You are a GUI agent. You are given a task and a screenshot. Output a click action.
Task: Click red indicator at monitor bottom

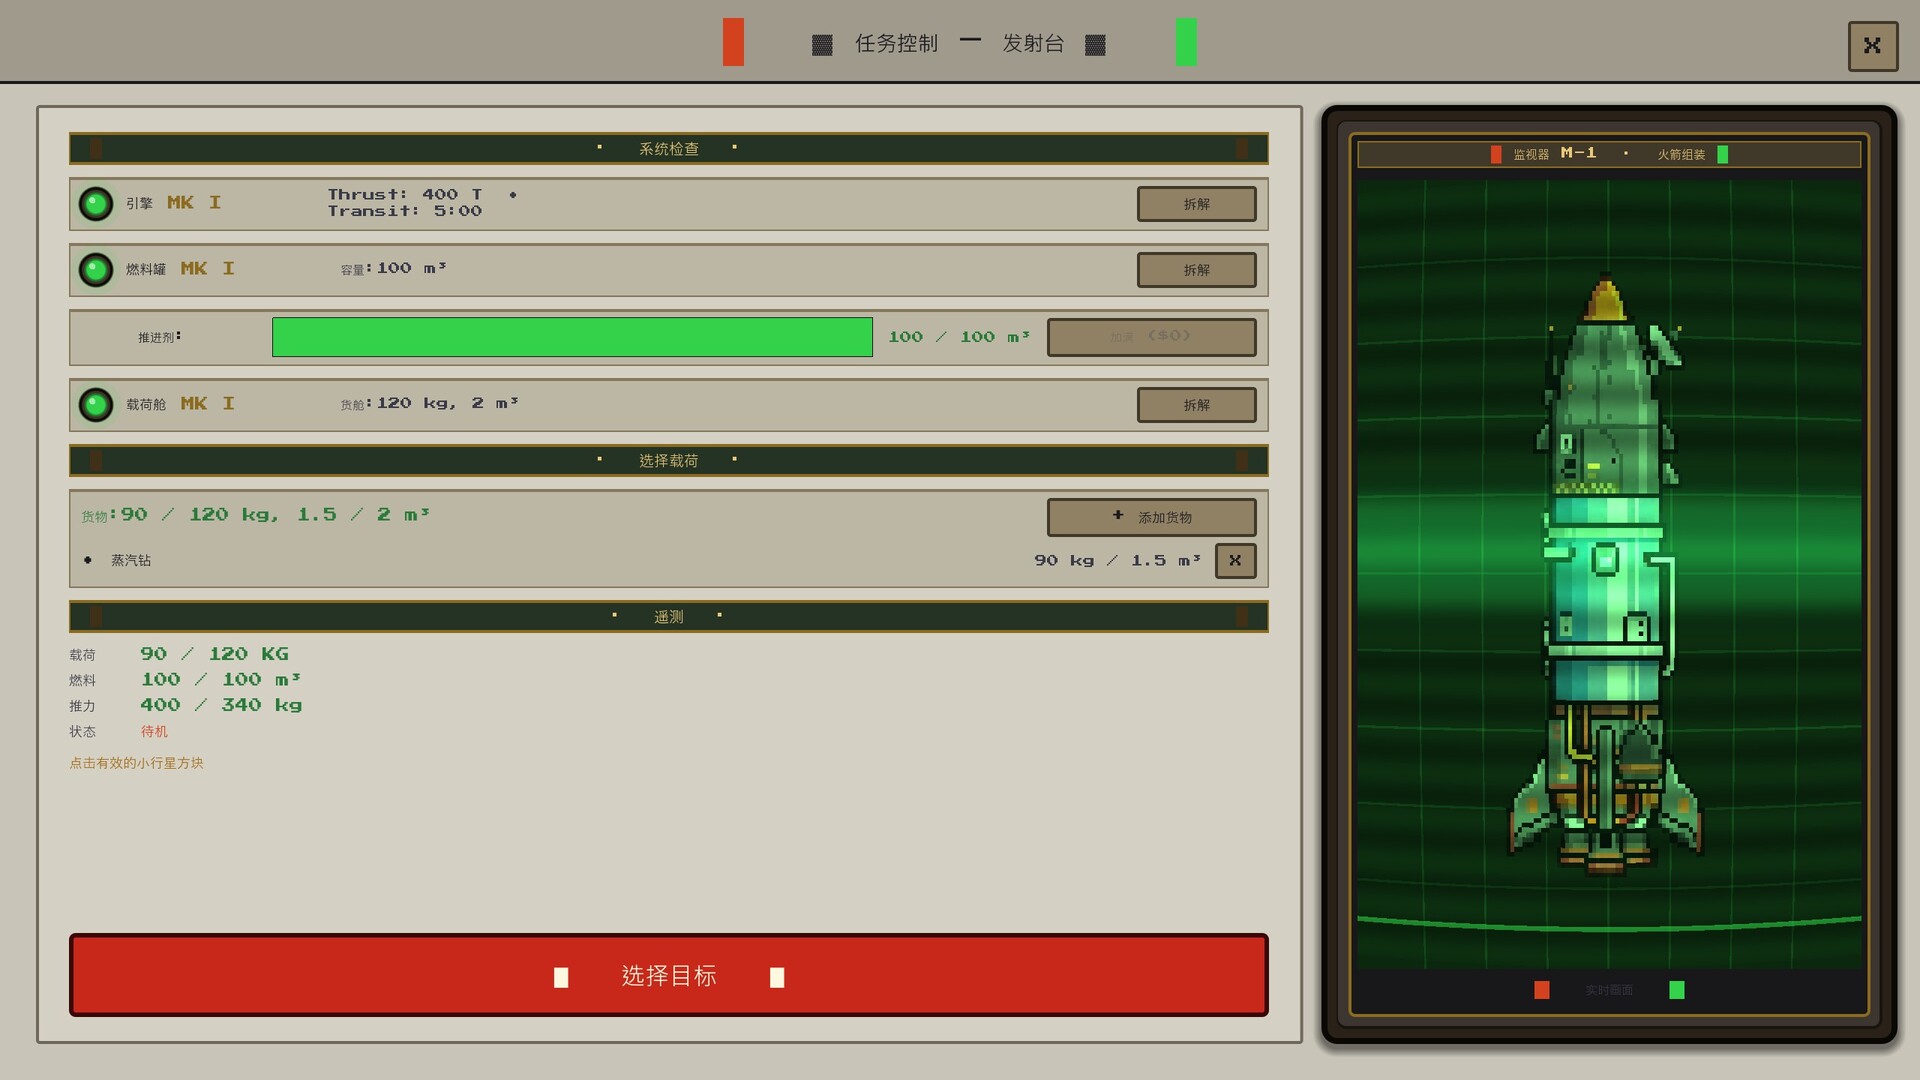pos(1541,990)
